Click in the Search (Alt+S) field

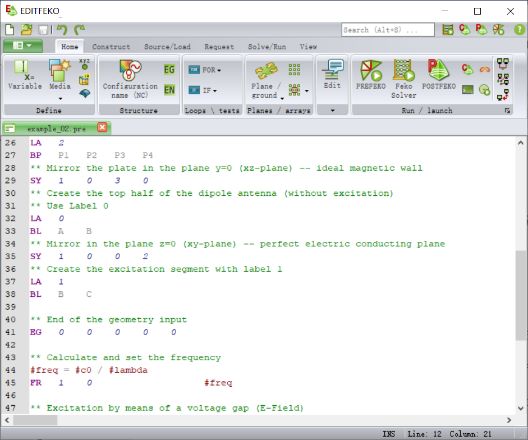[x=388, y=30]
